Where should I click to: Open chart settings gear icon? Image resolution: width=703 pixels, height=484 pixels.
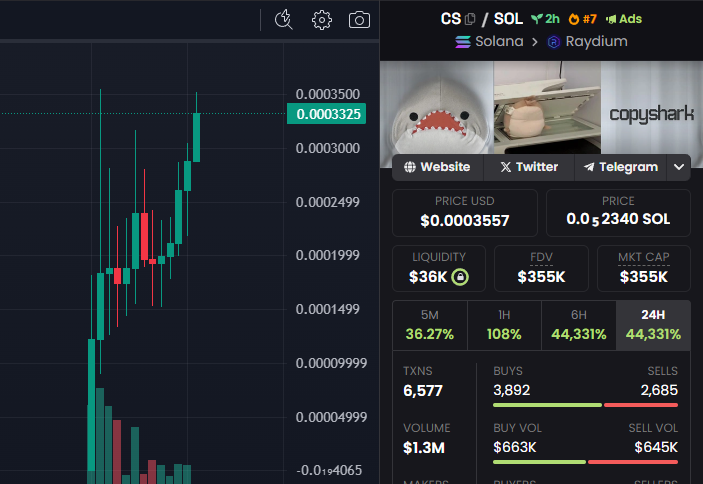[x=321, y=20]
